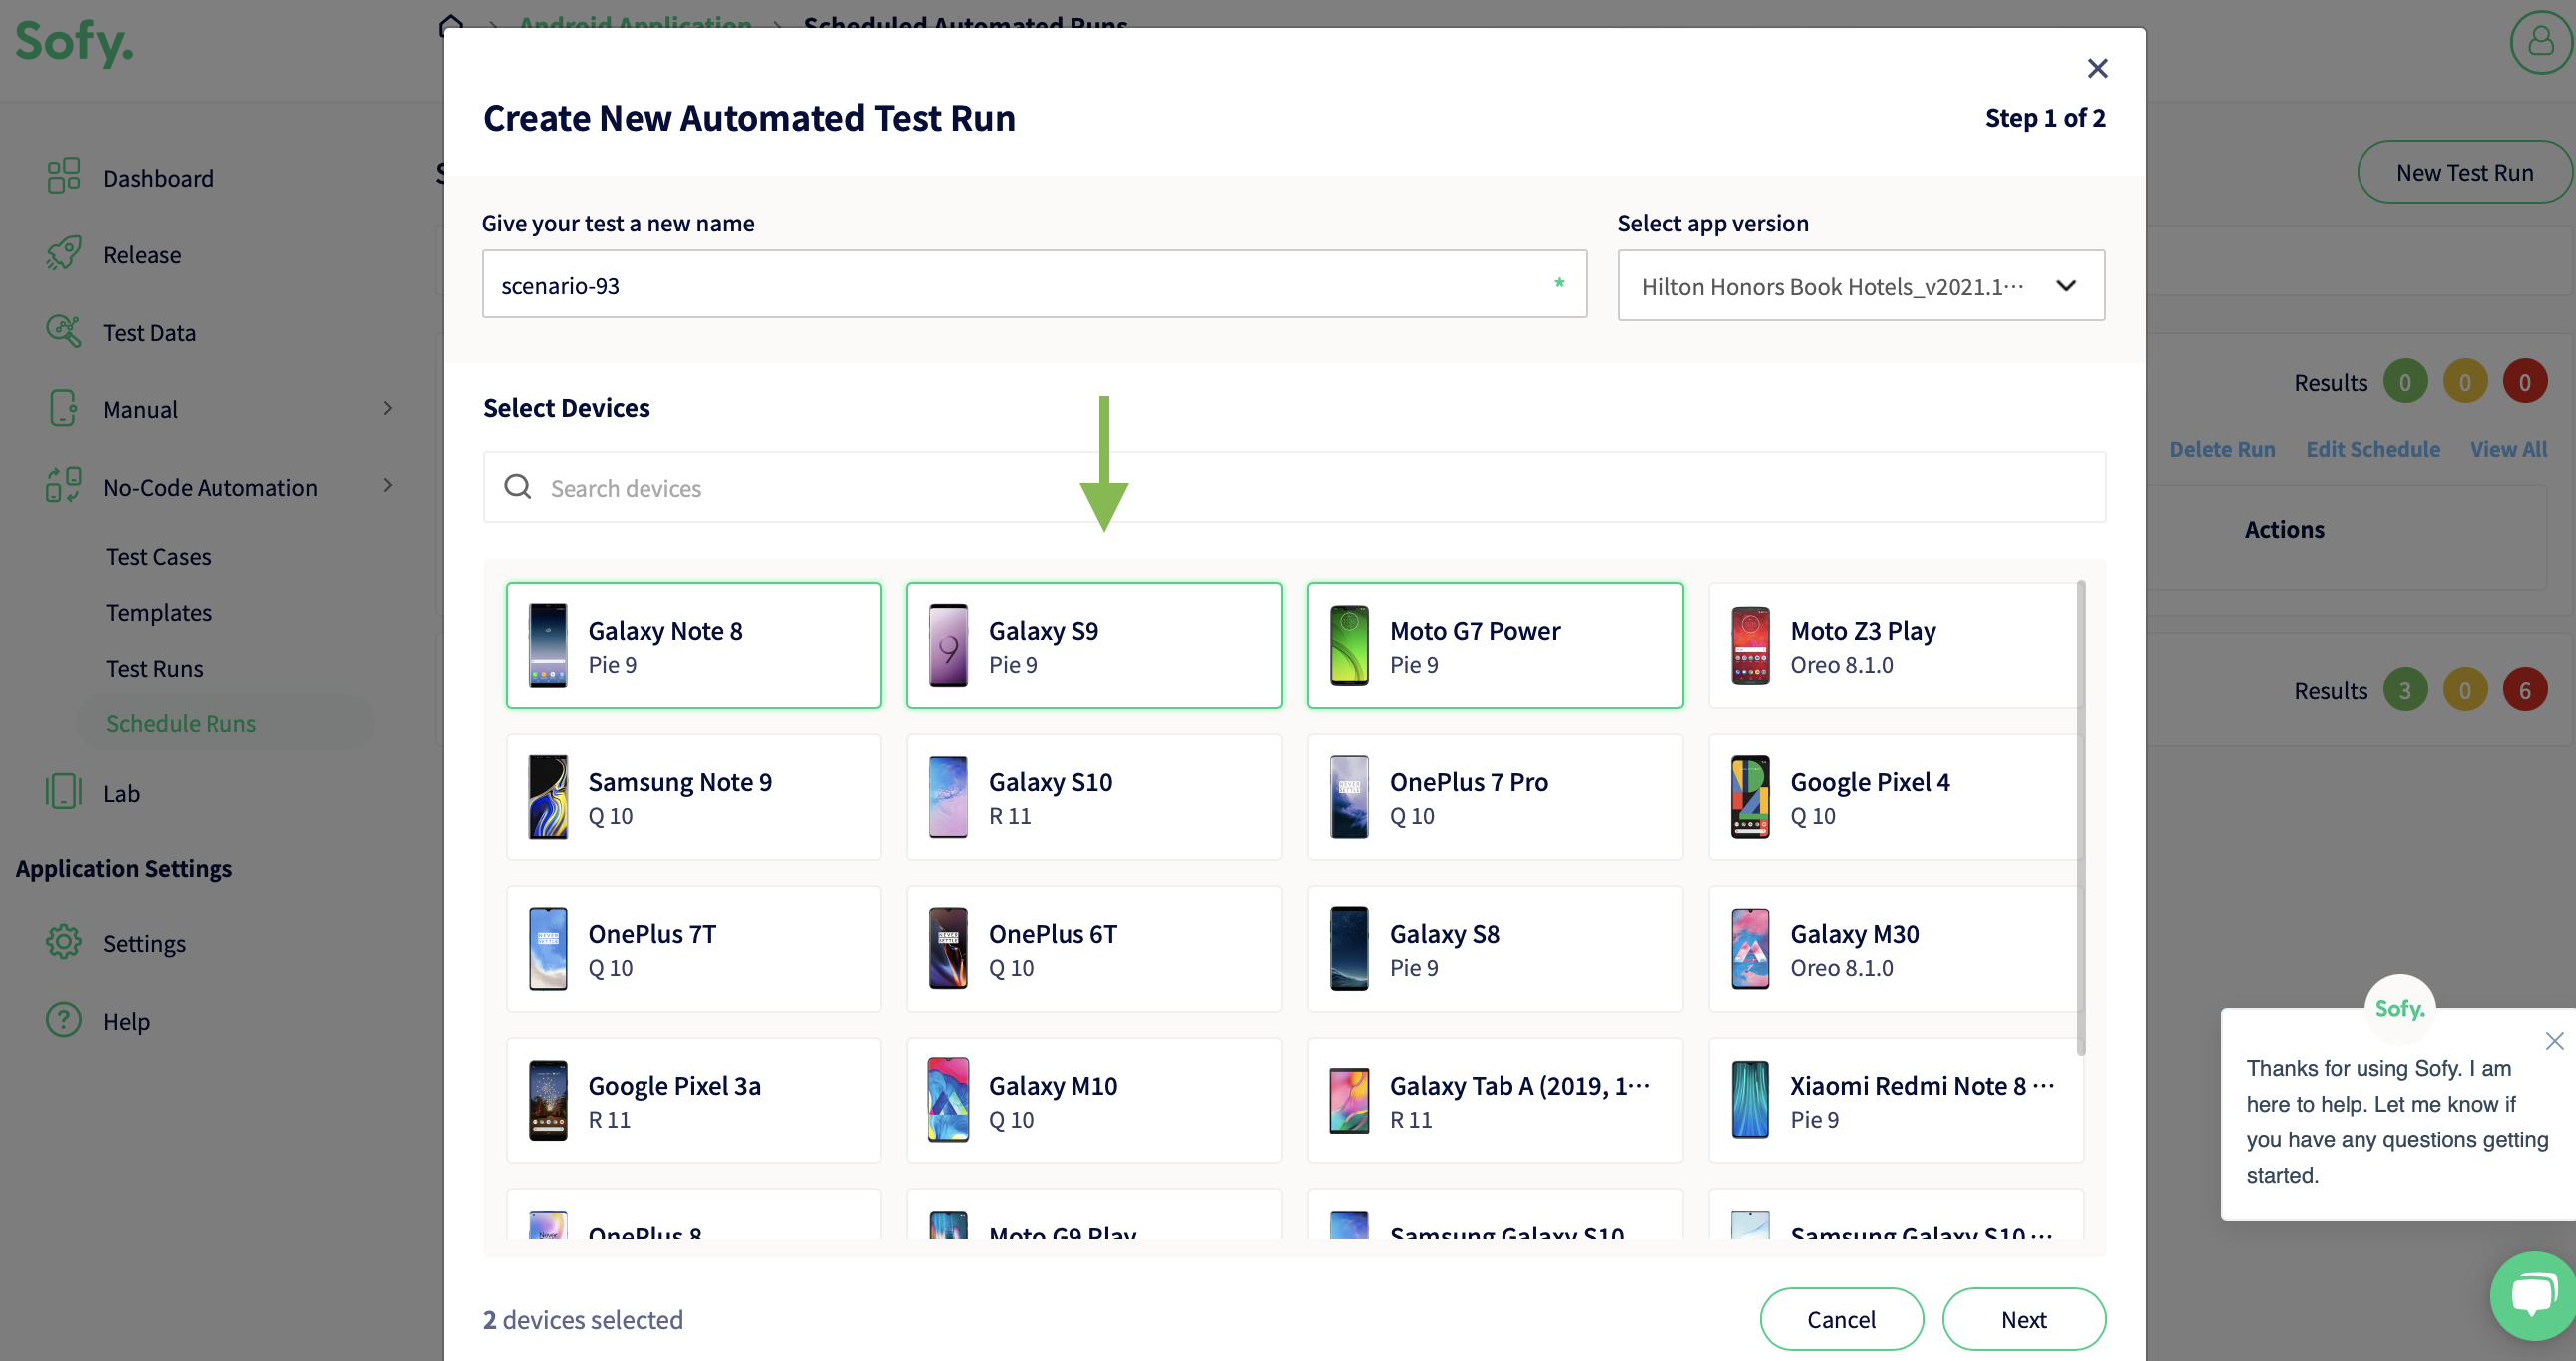This screenshot has height=1361, width=2576.
Task: Select the Galaxy S8 device card
Action: pos(1495,949)
